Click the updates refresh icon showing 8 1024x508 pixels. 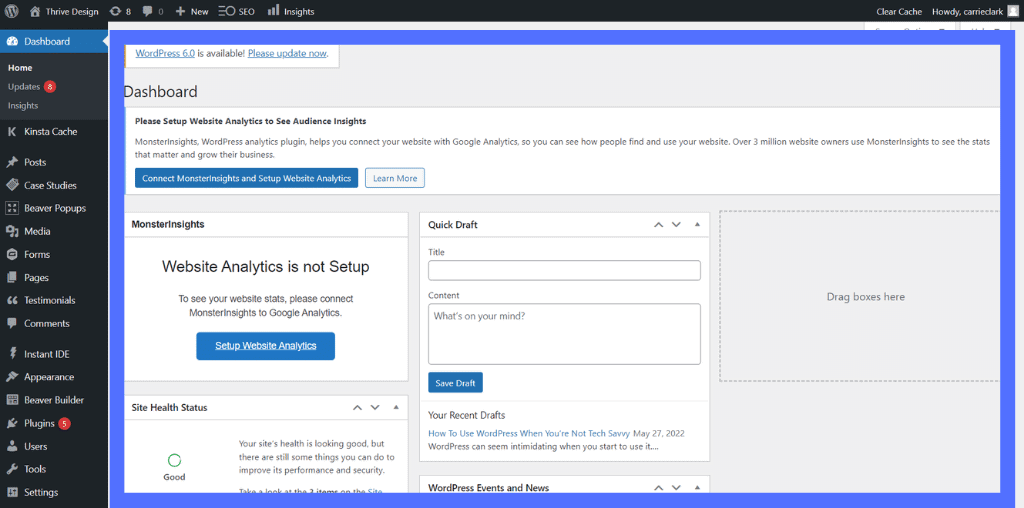(115, 11)
